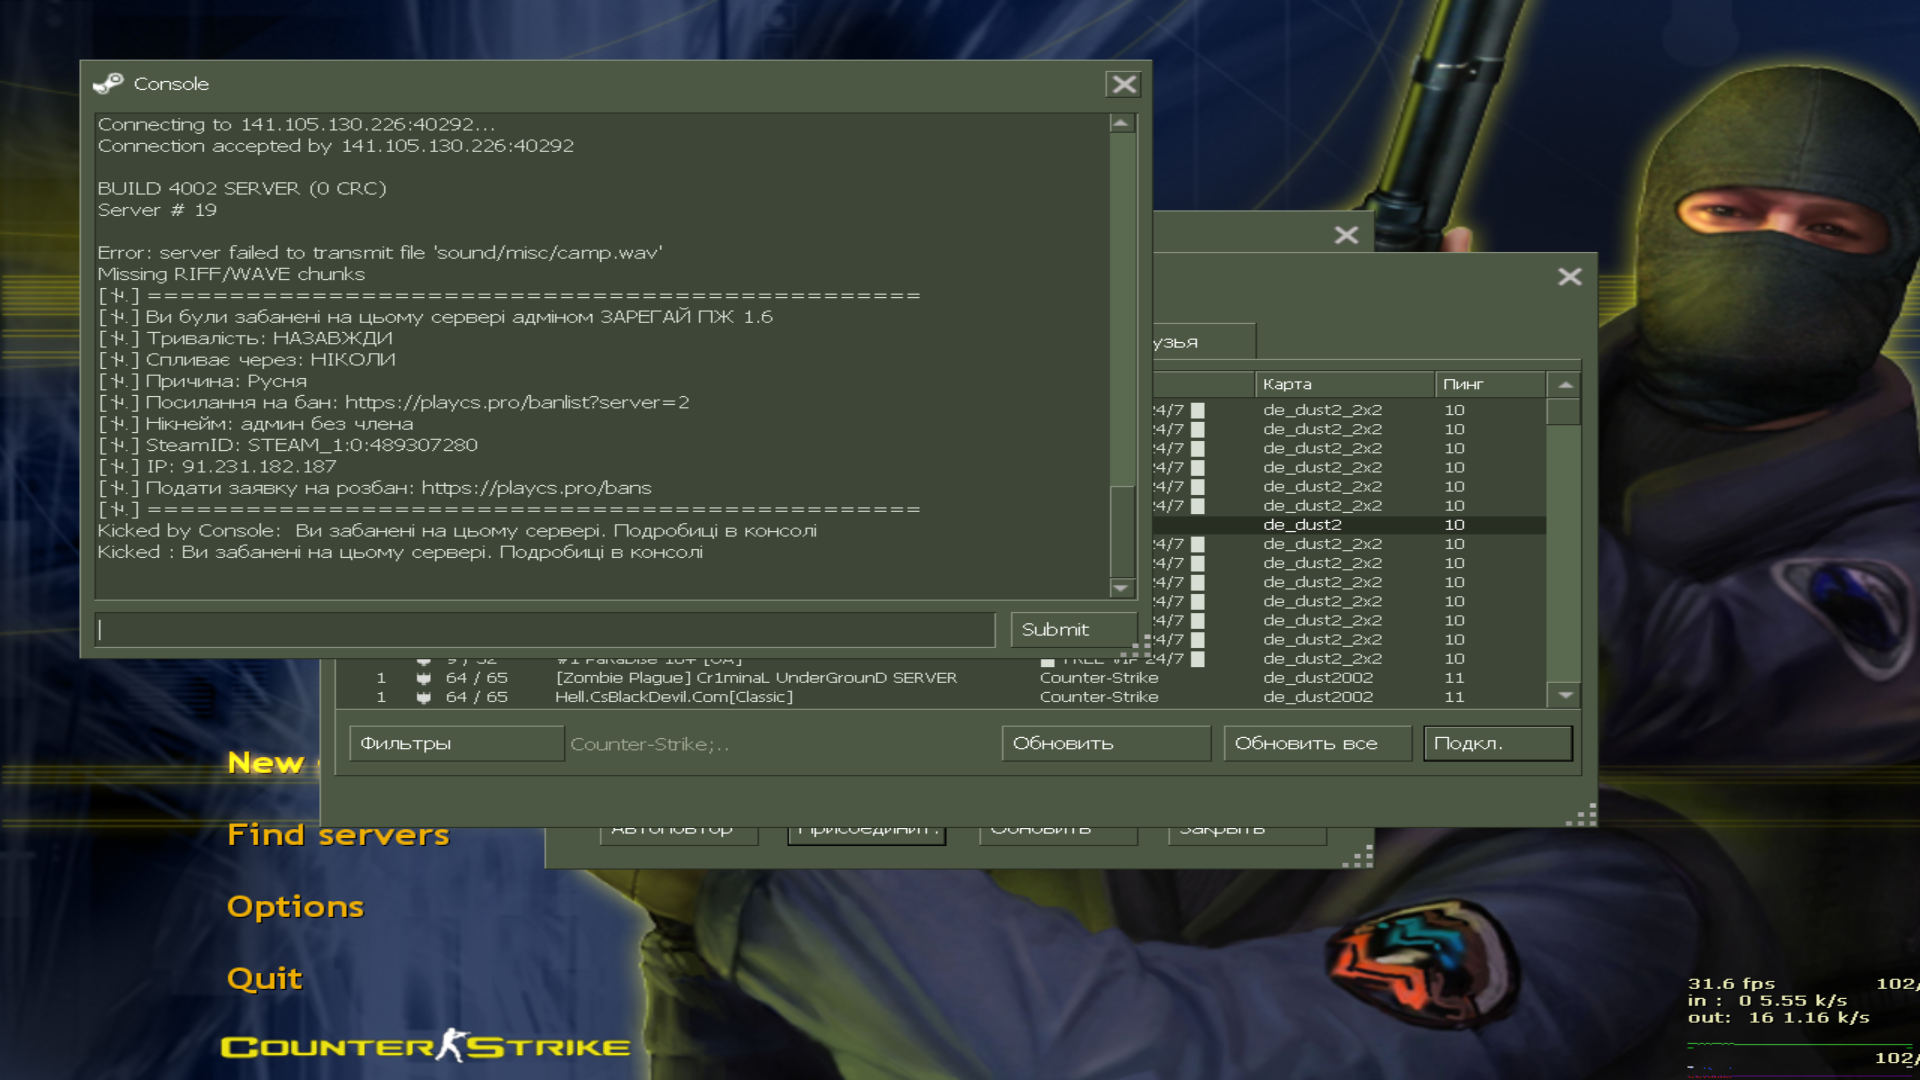Screen dimensions: 1920x1080
Task: Close the window behind the Console
Action: pos(1346,235)
